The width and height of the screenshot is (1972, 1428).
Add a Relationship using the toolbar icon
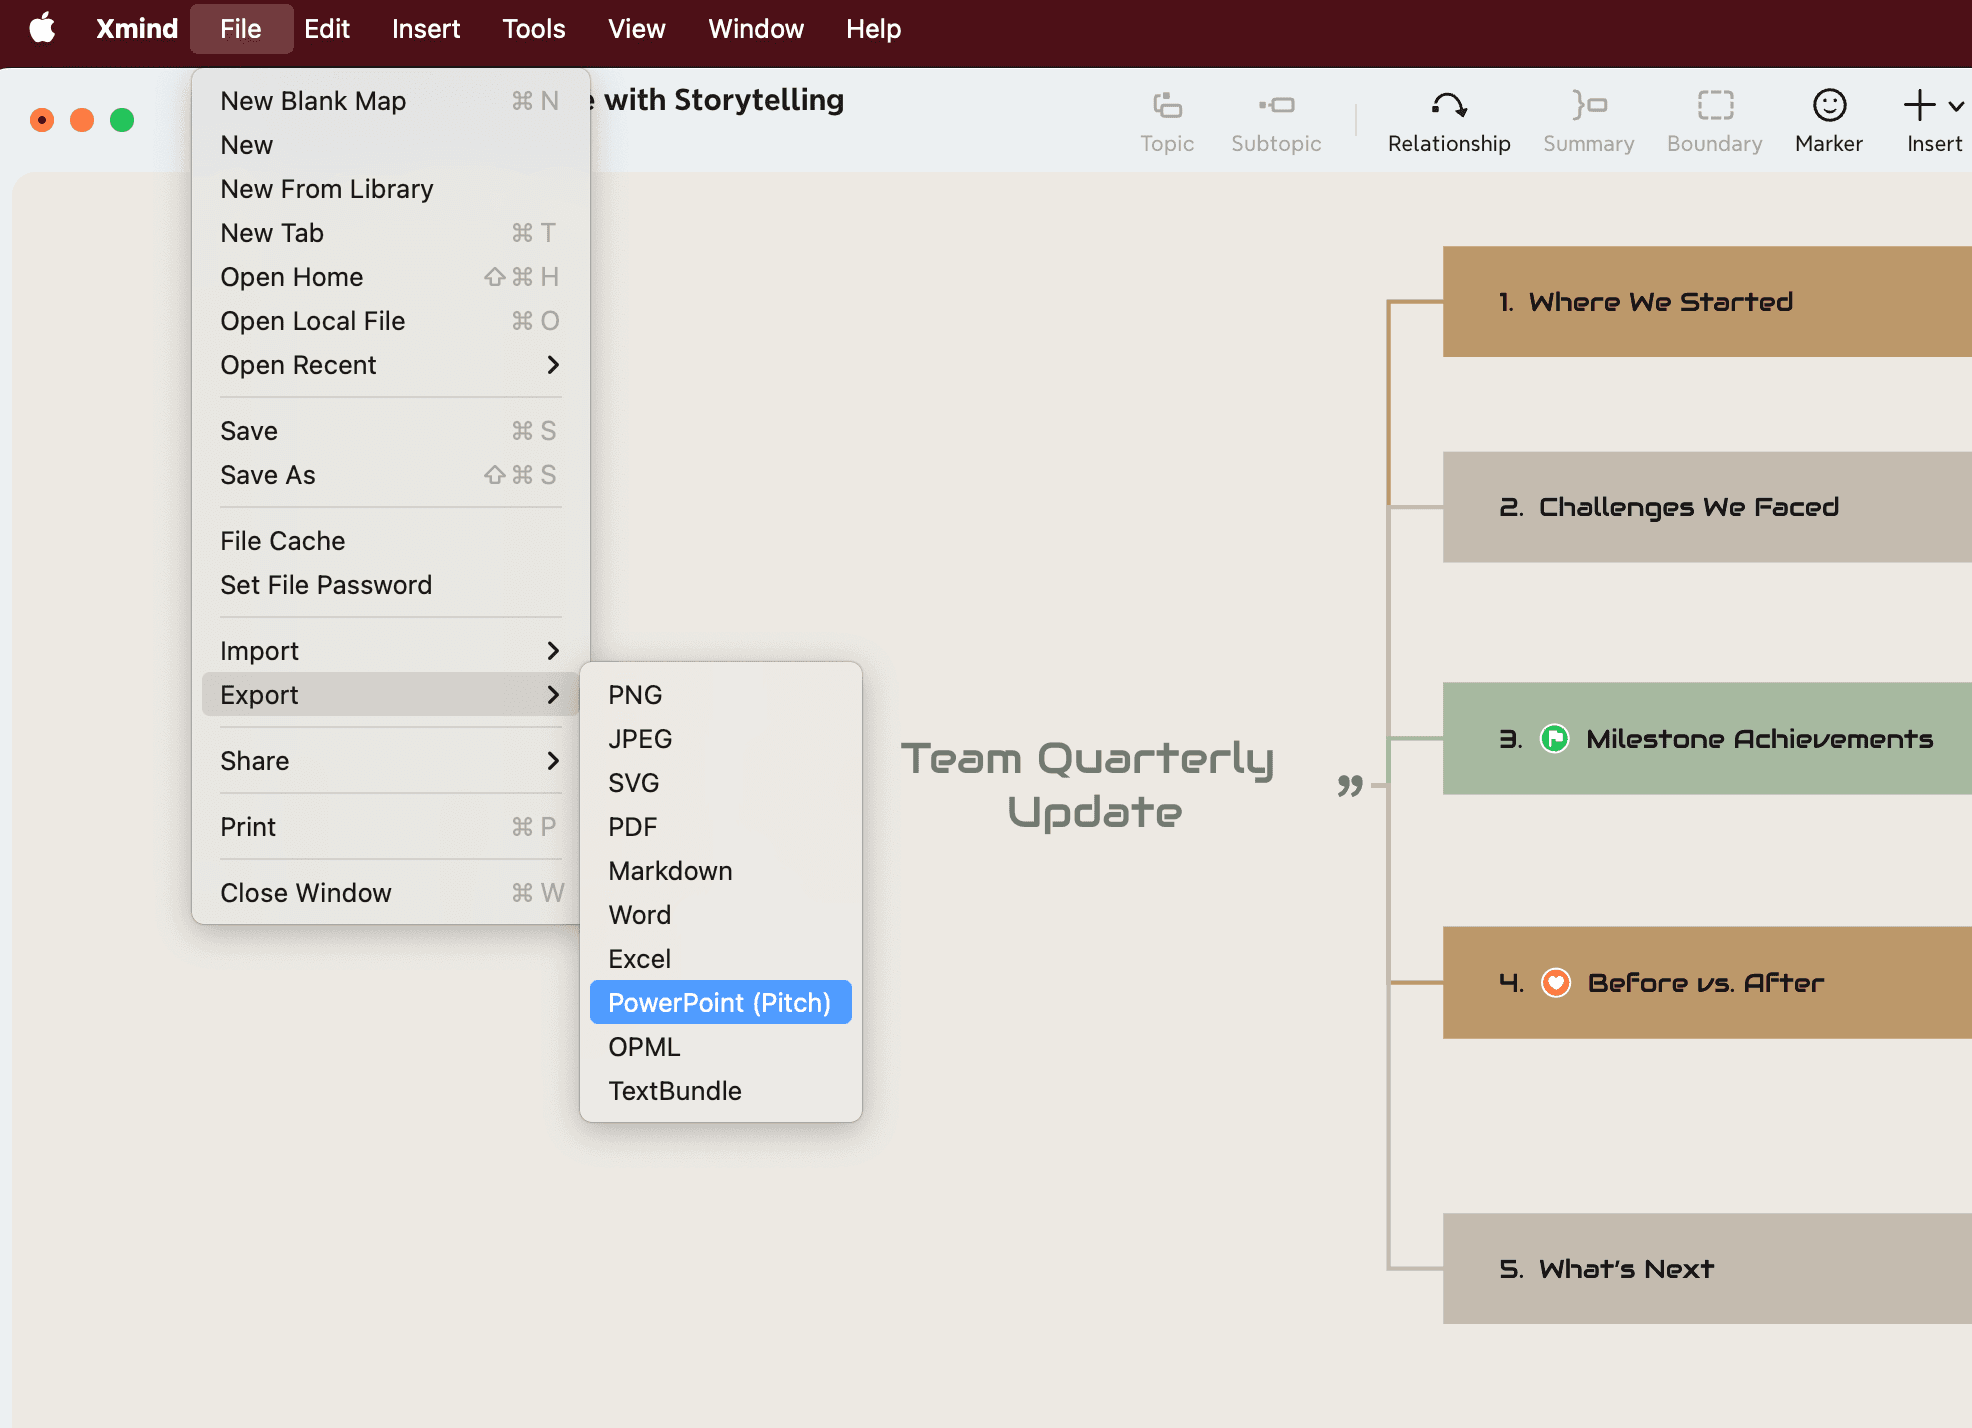click(x=1448, y=105)
